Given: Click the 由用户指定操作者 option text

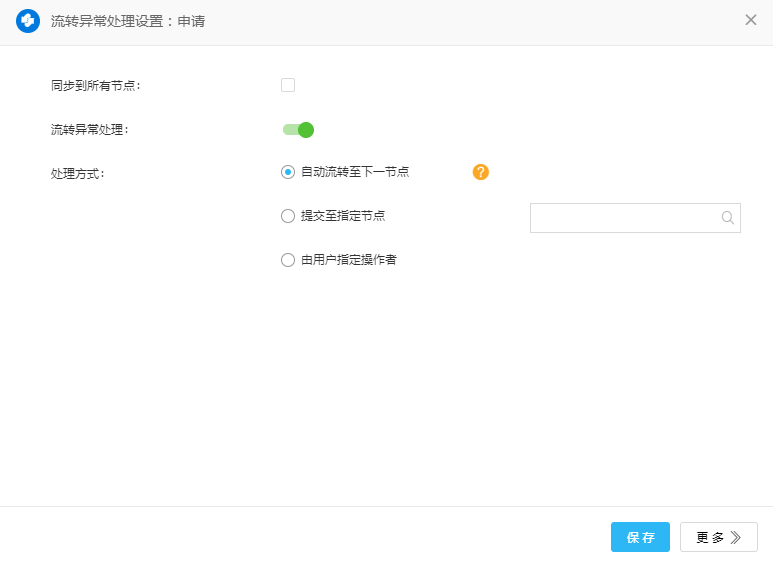Looking at the screenshot, I should pyautogui.click(x=349, y=260).
